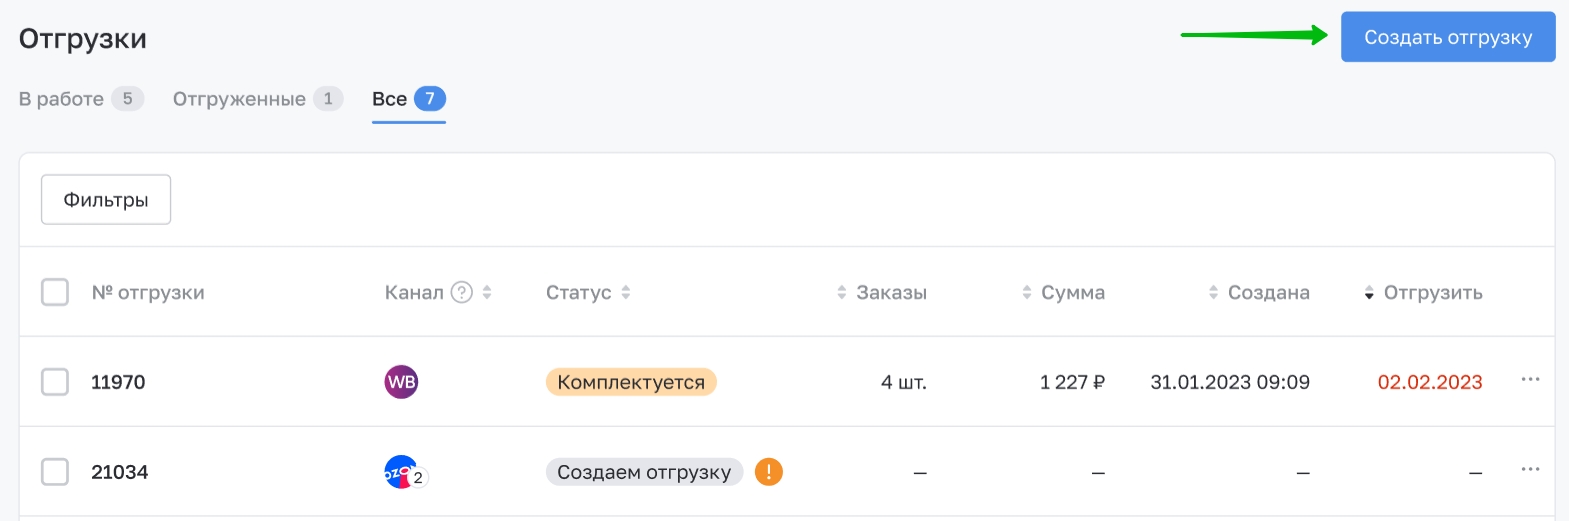
Task: Click the Ozon channel icon for shipment 21034
Action: tap(401, 472)
